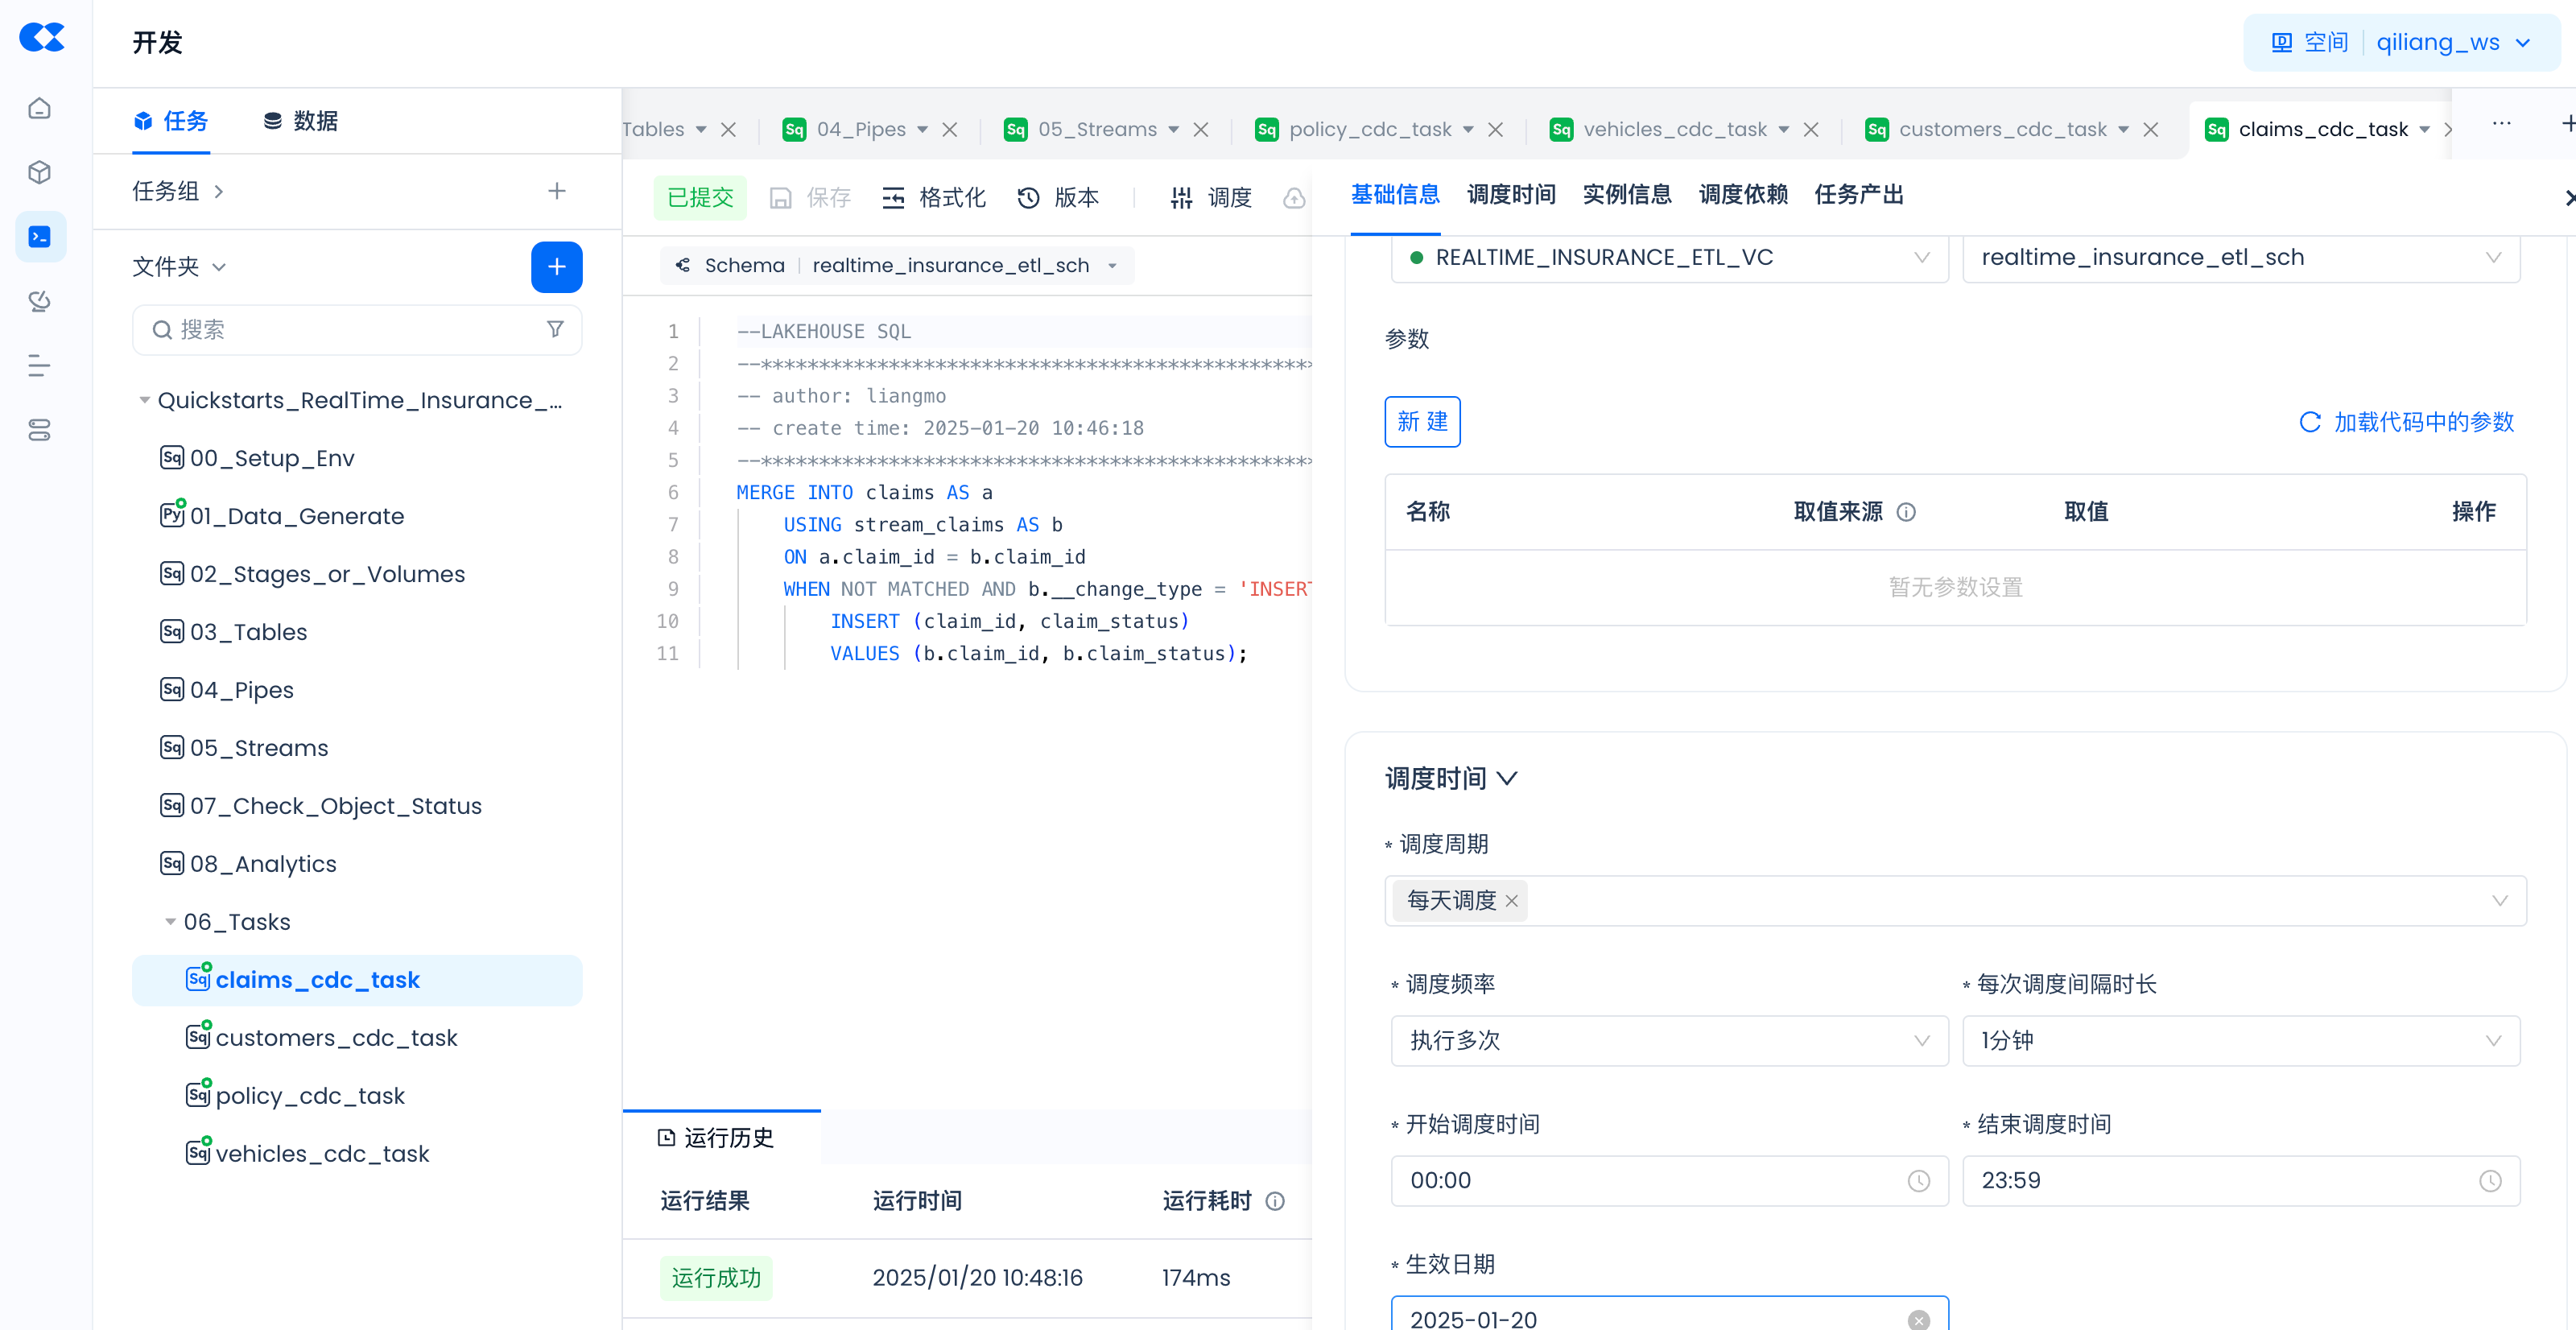Click the cube icon in left sidebar
Screen dimensions: 2576x1330
point(39,173)
